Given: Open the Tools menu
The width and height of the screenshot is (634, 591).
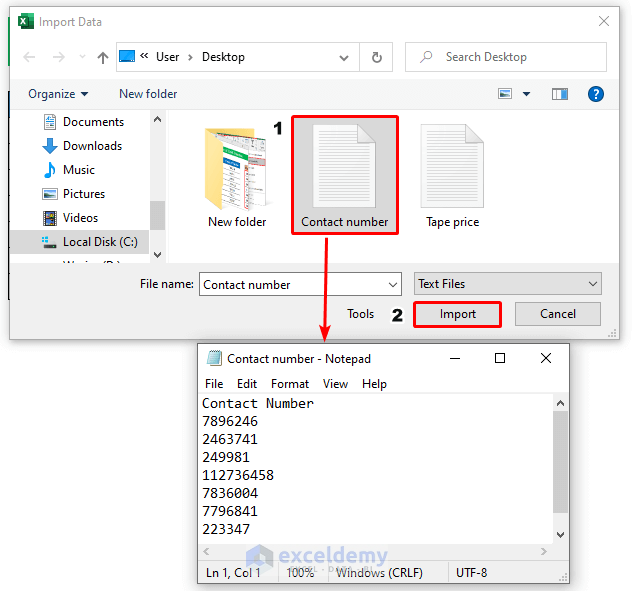Looking at the screenshot, I should [360, 314].
